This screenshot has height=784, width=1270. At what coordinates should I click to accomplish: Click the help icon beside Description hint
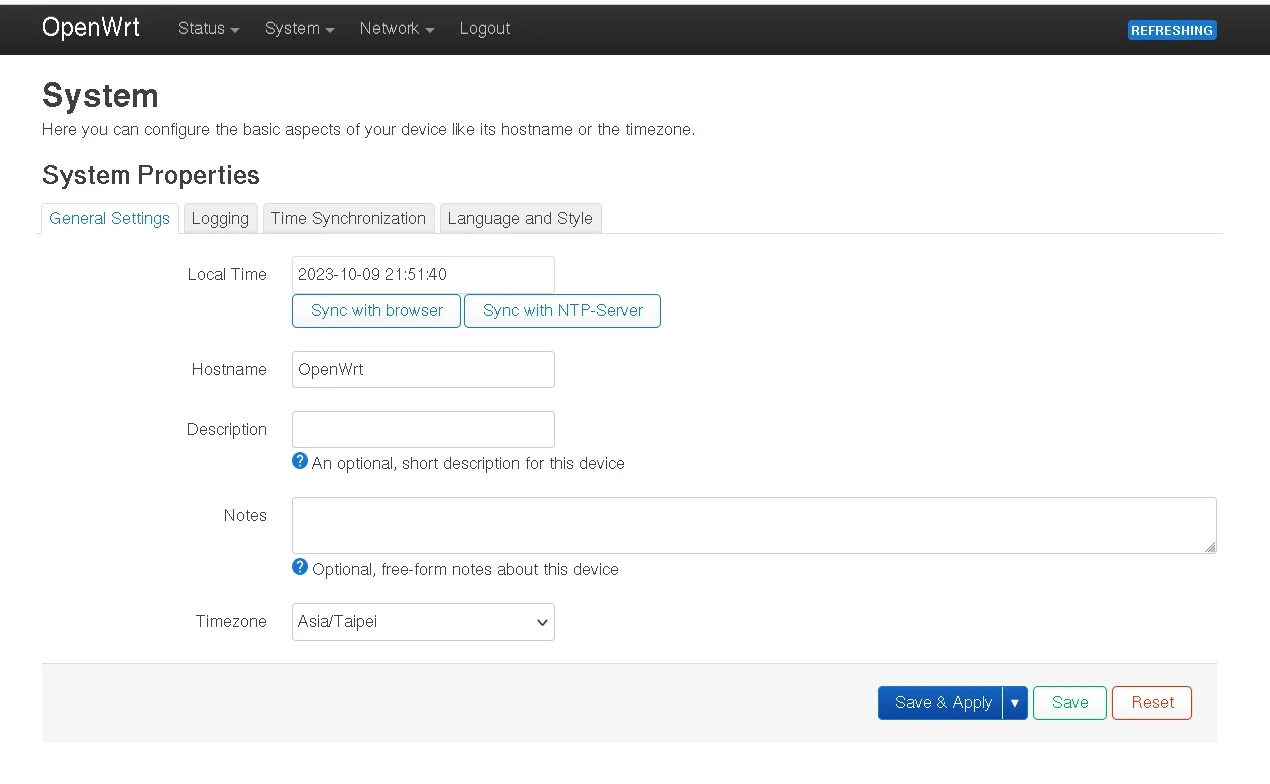pyautogui.click(x=300, y=461)
